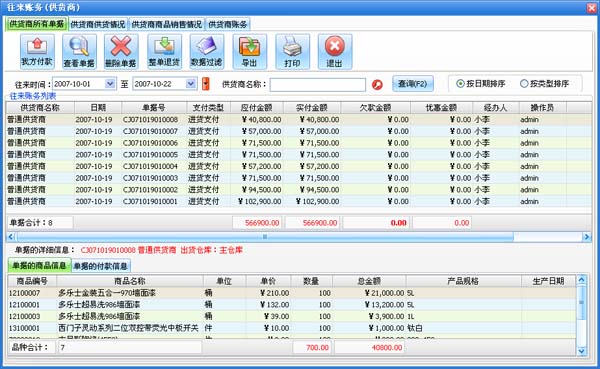Click product list scrollbar down arrow
Image resolution: width=600 pixels, height=369 pixels.
pyautogui.click(x=581, y=351)
